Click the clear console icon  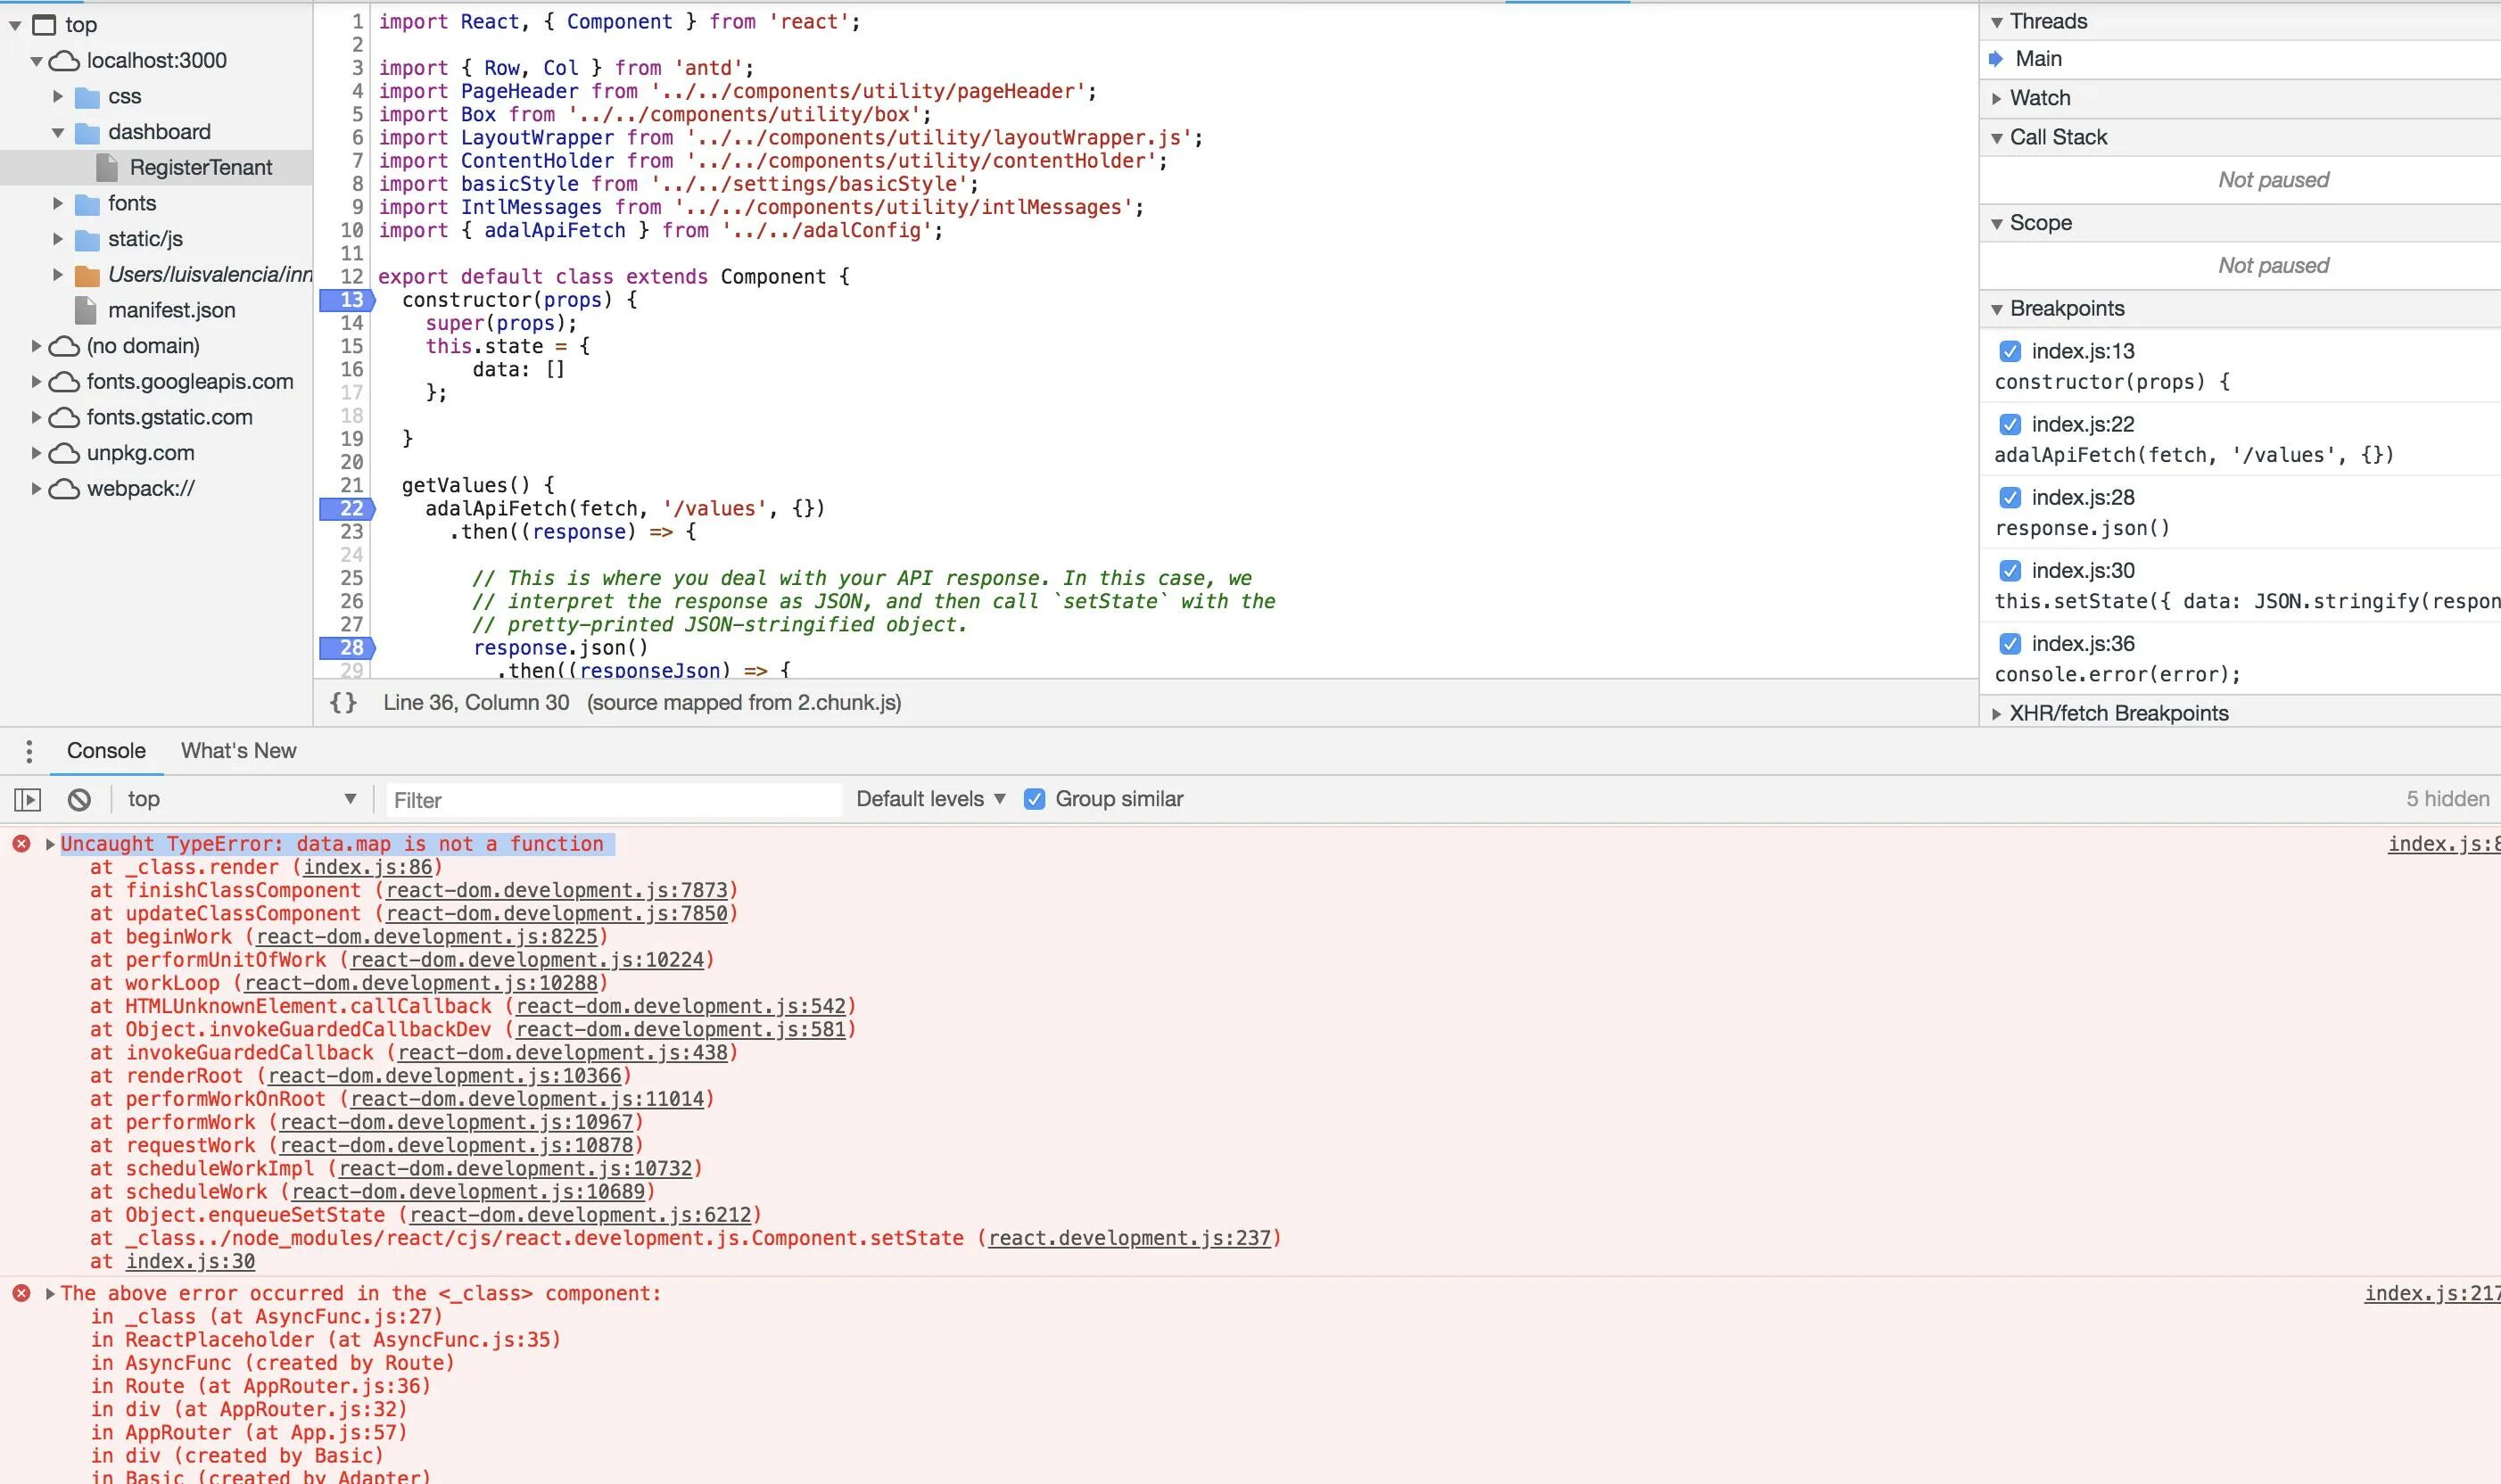point(79,799)
